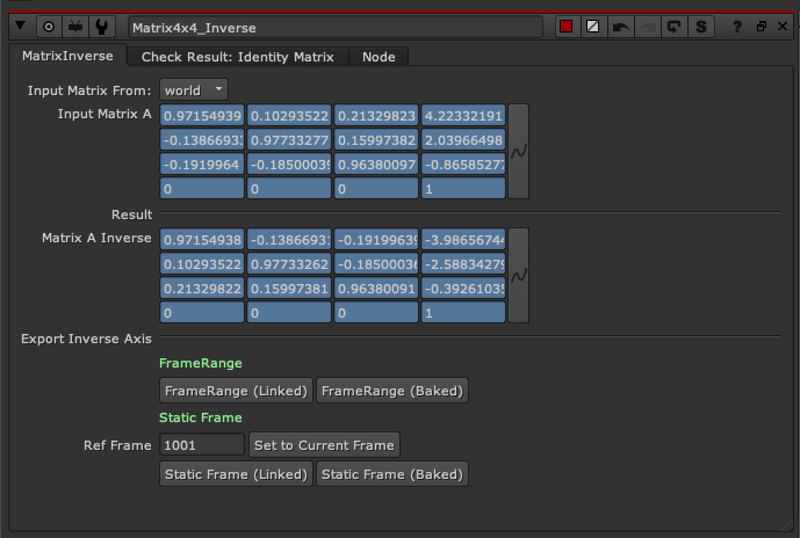Viewport: 800px width, 538px height.
Task: Click the center node in viewer icon
Action: pyautogui.click(x=48, y=27)
